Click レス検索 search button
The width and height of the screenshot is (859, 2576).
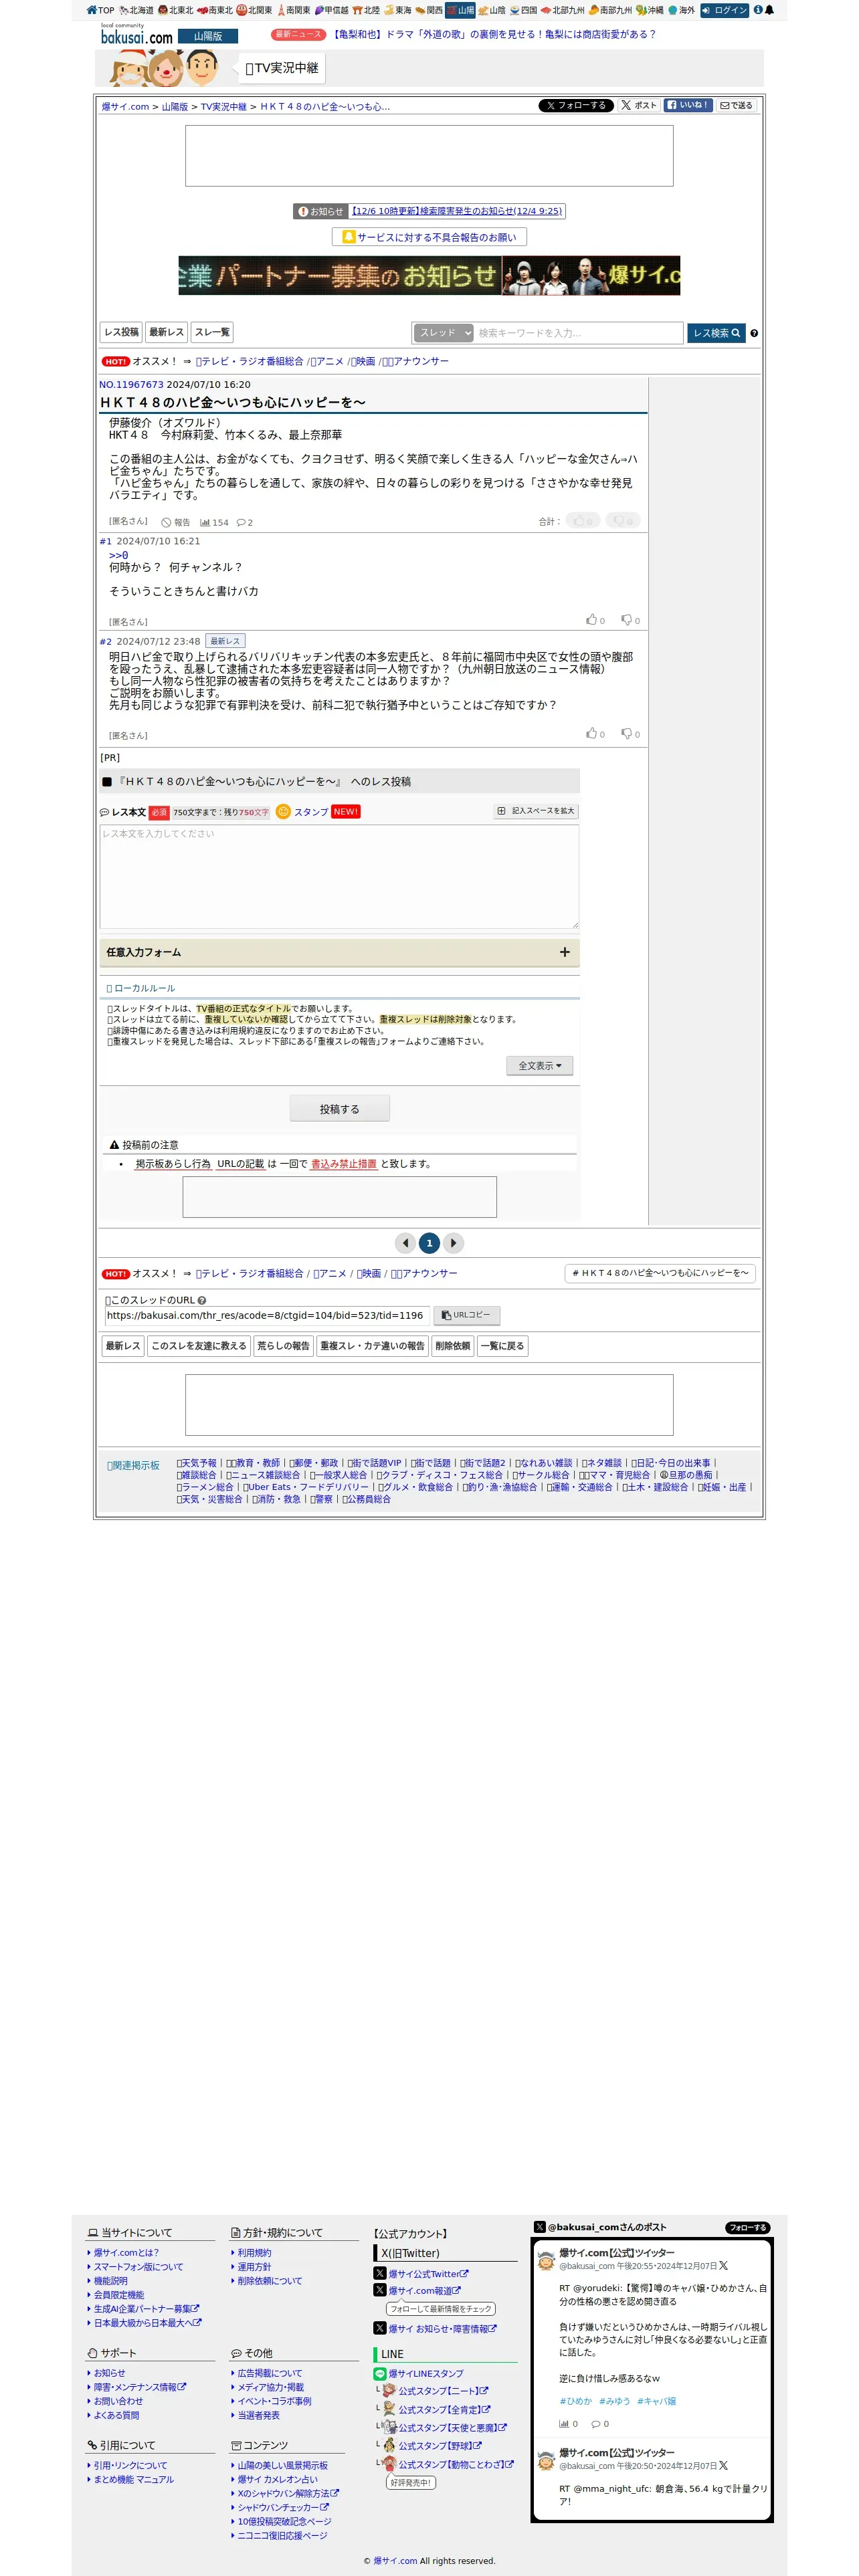716,333
